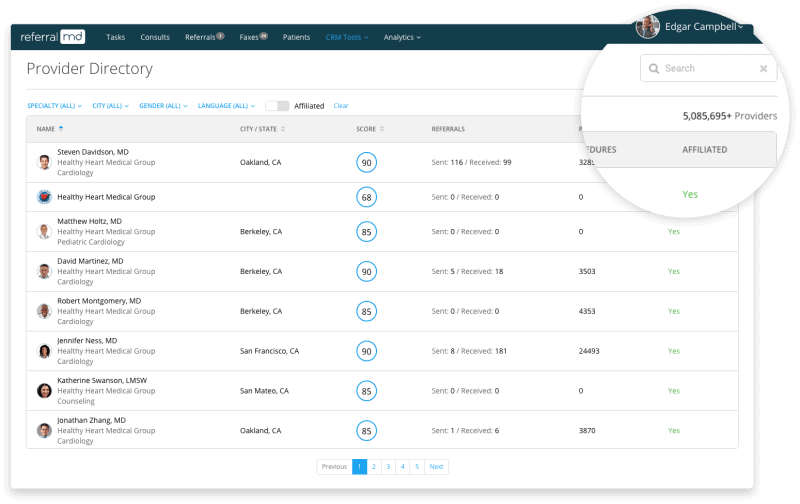
Task: Open Steven Davidson, MD provider name
Action: coord(93,152)
